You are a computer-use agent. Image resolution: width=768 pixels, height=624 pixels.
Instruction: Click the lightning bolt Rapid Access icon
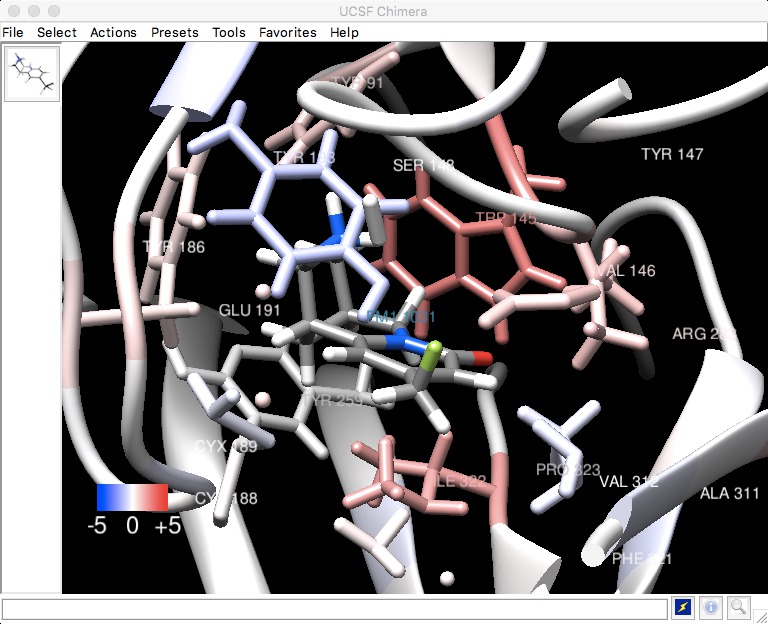pyautogui.click(x=683, y=607)
